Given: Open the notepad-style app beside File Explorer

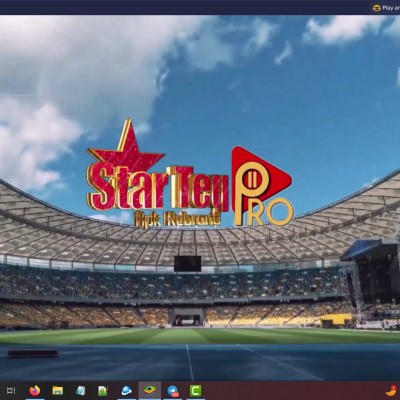Looking at the screenshot, I should 80,390.
